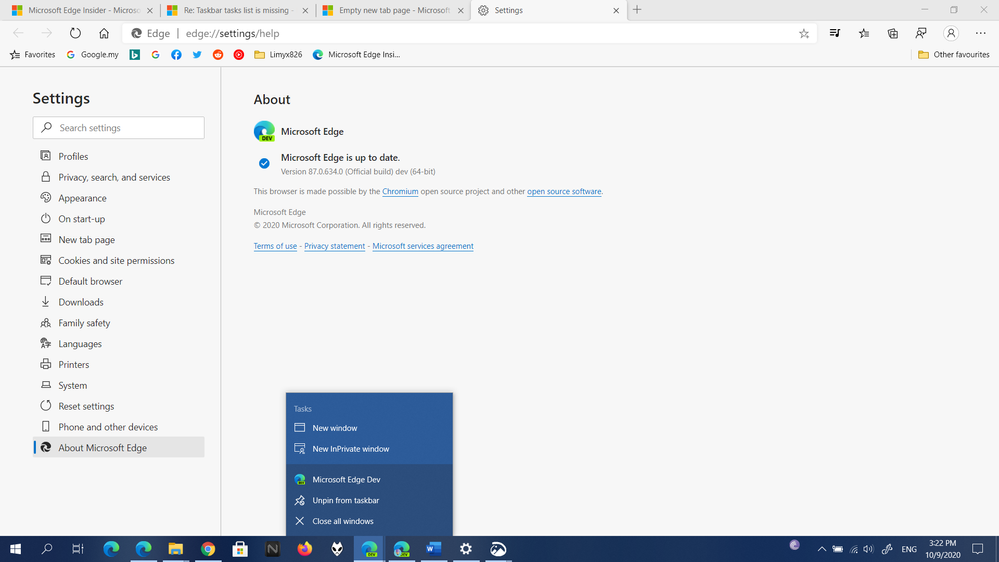
Task: Launch Firefox from taskbar
Action: click(305, 549)
